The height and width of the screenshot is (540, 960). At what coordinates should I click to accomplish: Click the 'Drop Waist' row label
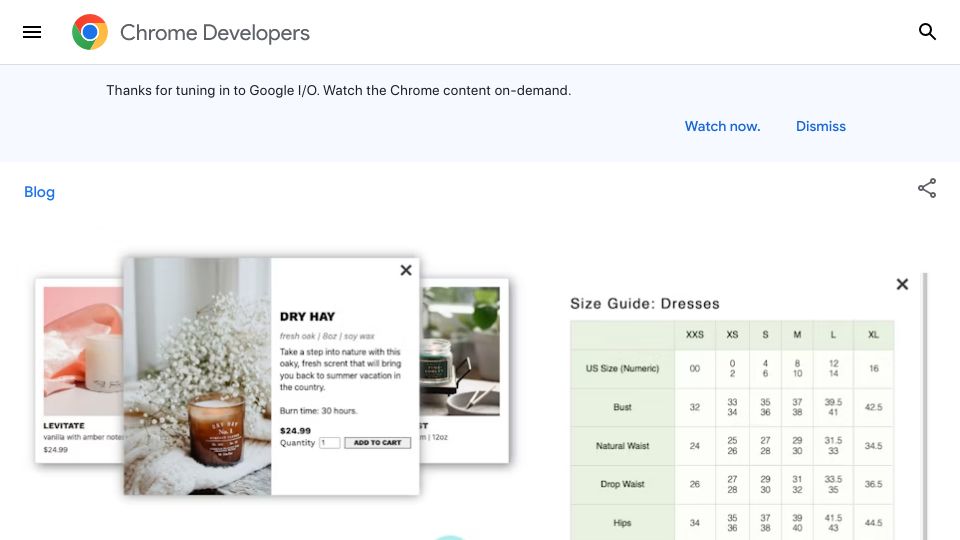tap(622, 484)
